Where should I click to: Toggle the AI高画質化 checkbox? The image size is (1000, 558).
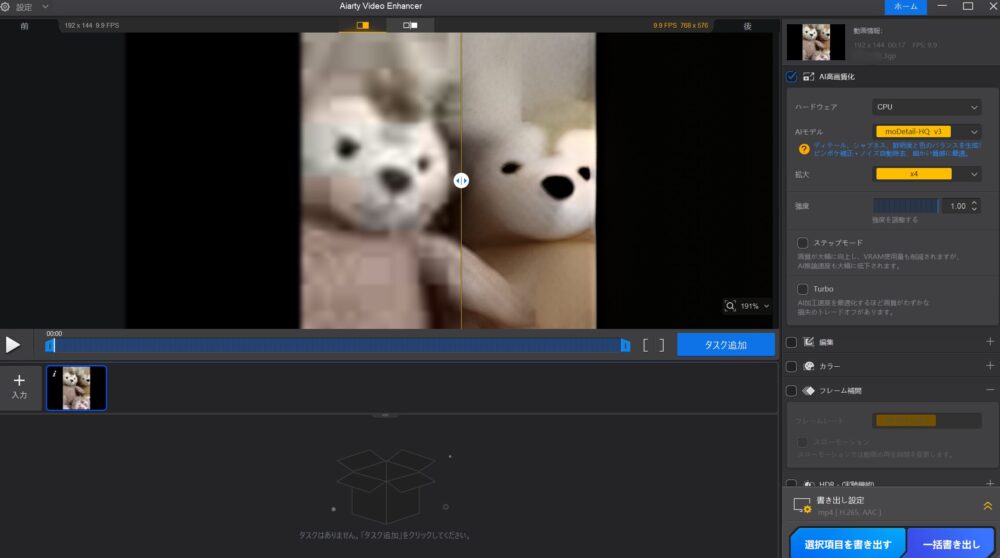point(792,76)
